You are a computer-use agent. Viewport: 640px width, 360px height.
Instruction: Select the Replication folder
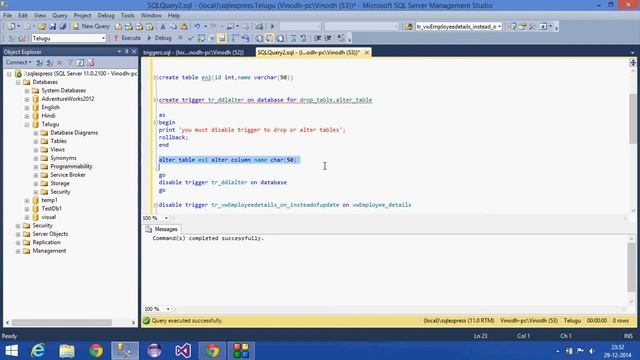(47, 242)
